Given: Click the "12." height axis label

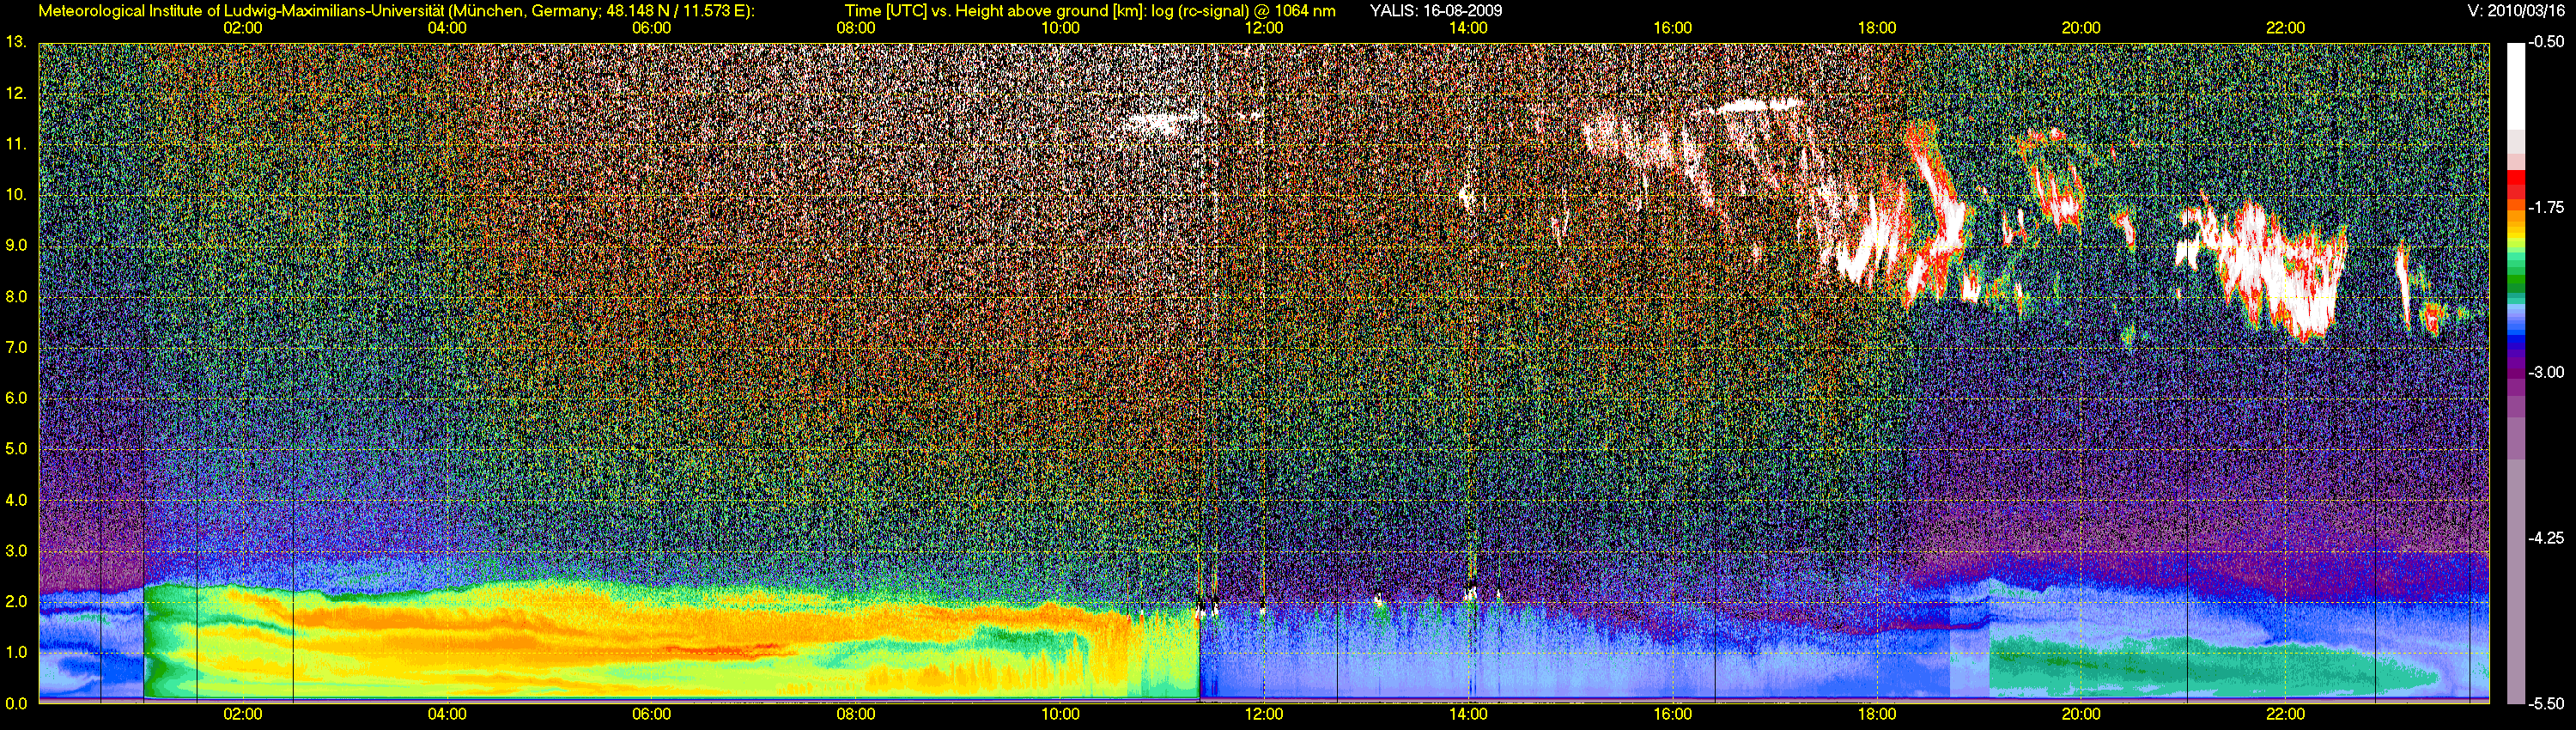Looking at the screenshot, I should click(16, 93).
